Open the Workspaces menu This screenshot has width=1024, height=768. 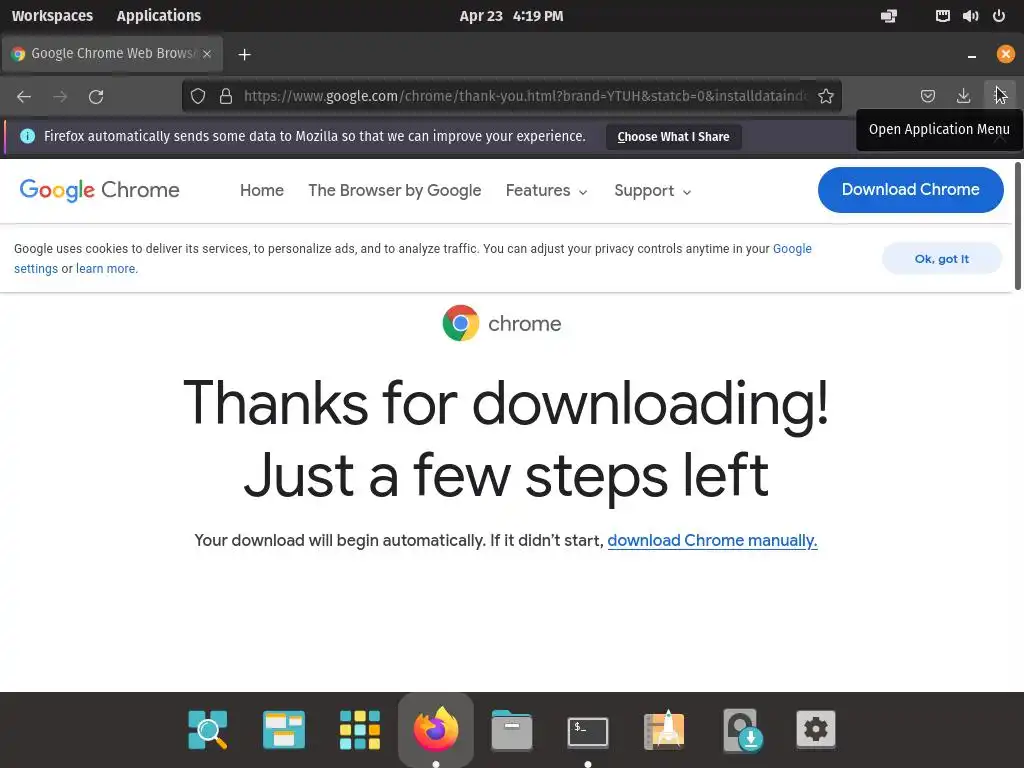click(52, 16)
